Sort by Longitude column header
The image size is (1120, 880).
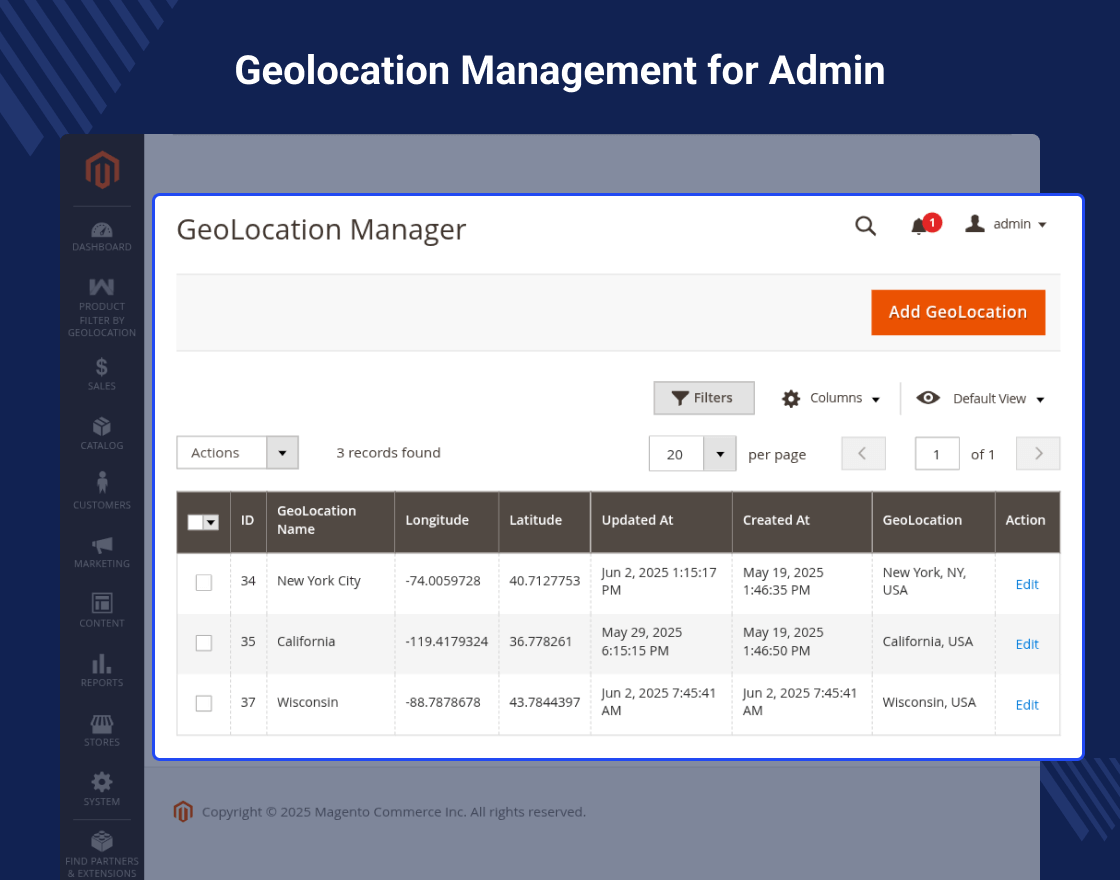[x=446, y=521]
